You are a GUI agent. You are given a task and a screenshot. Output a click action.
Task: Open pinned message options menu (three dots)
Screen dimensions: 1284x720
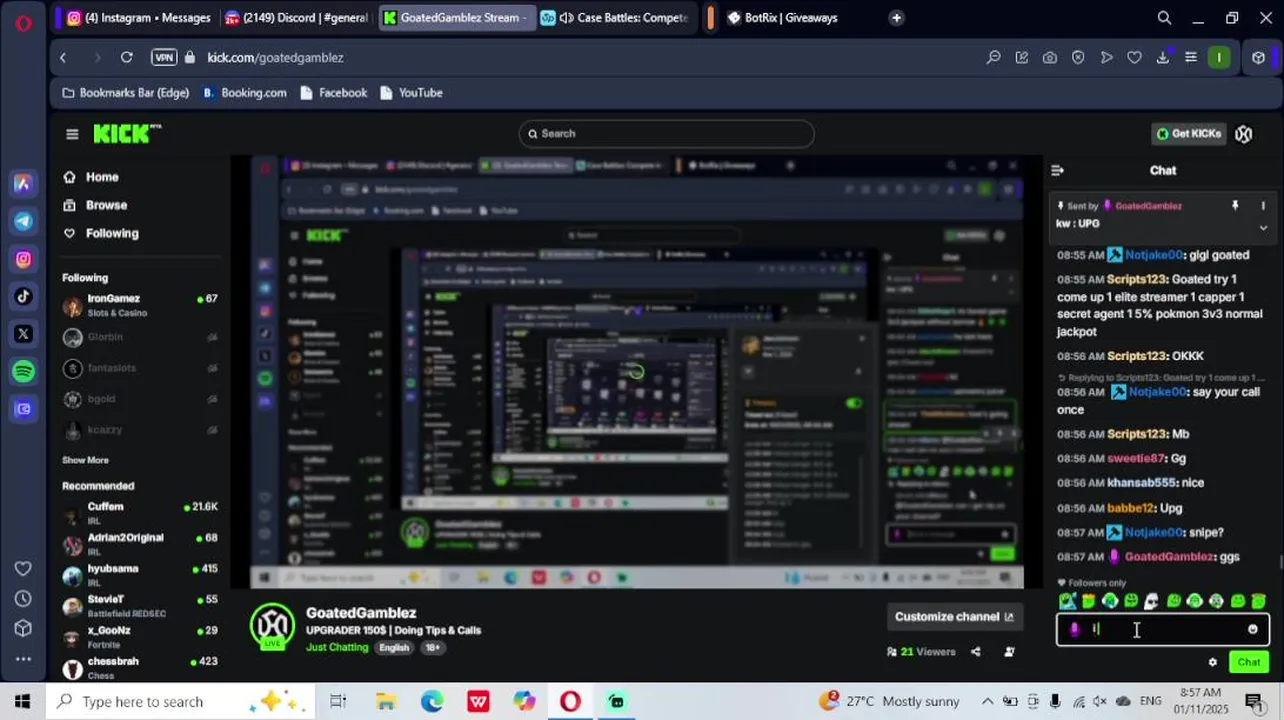(x=1263, y=206)
